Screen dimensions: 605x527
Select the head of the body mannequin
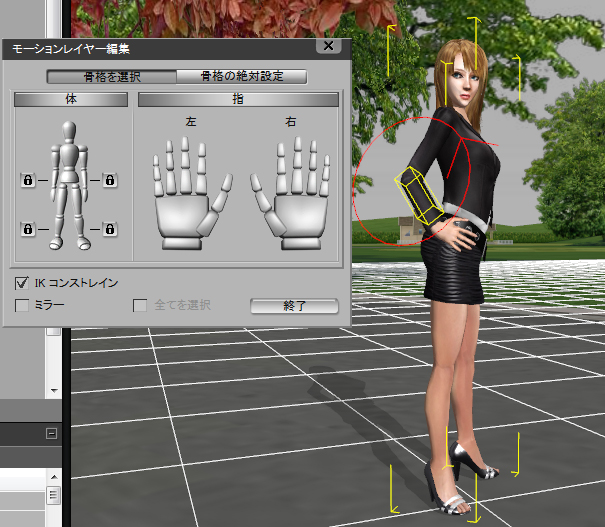click(x=69, y=131)
